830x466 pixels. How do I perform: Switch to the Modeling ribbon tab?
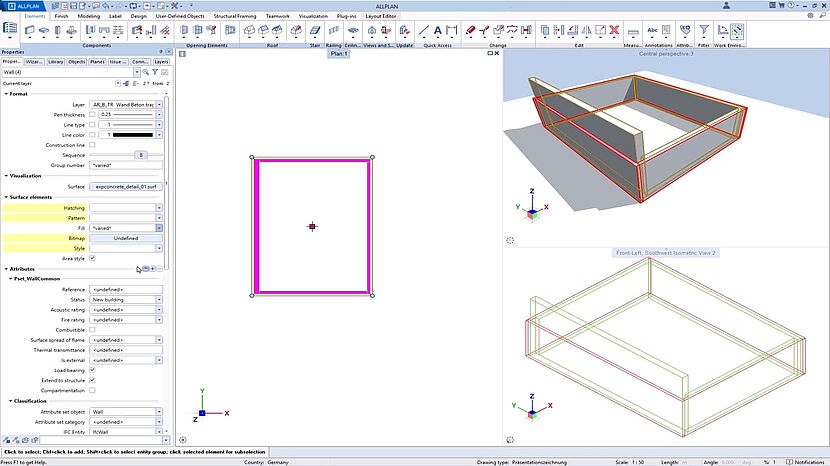coord(88,16)
